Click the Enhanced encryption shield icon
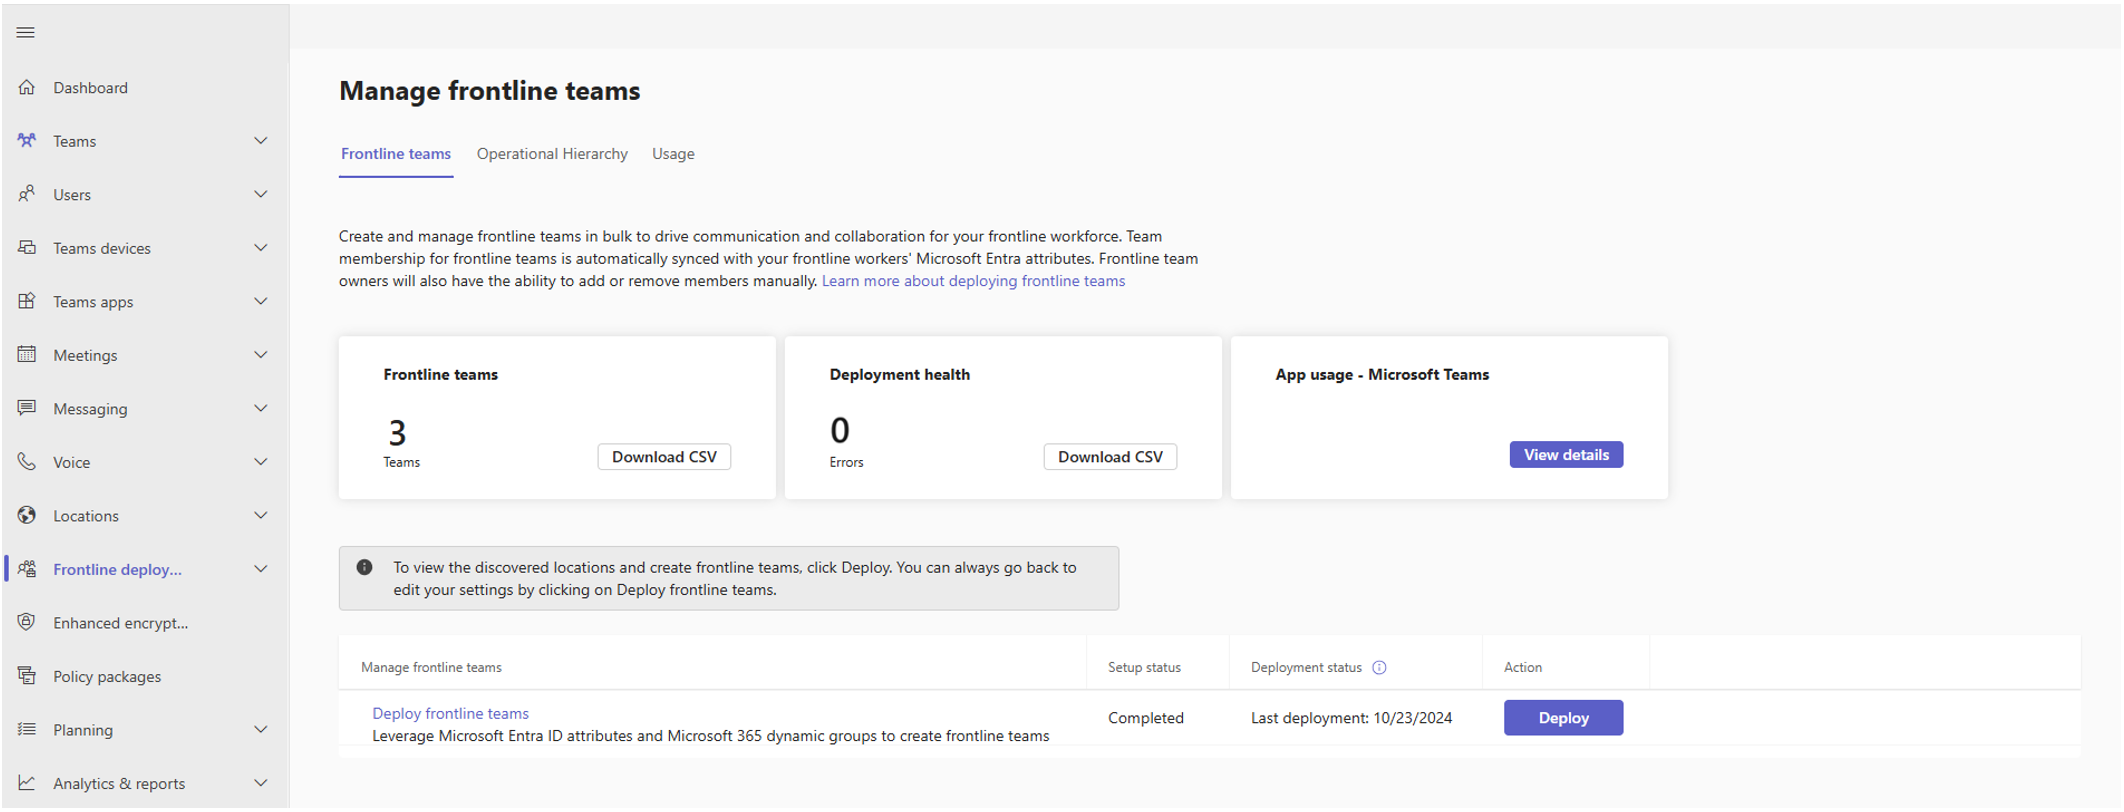The height and width of the screenshot is (812, 2124). click(x=27, y=623)
